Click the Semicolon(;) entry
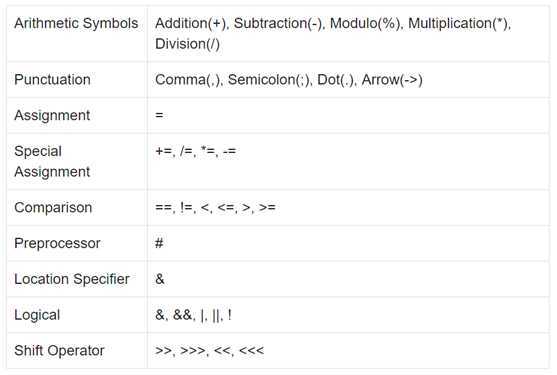This screenshot has width=557, height=375. click(270, 80)
